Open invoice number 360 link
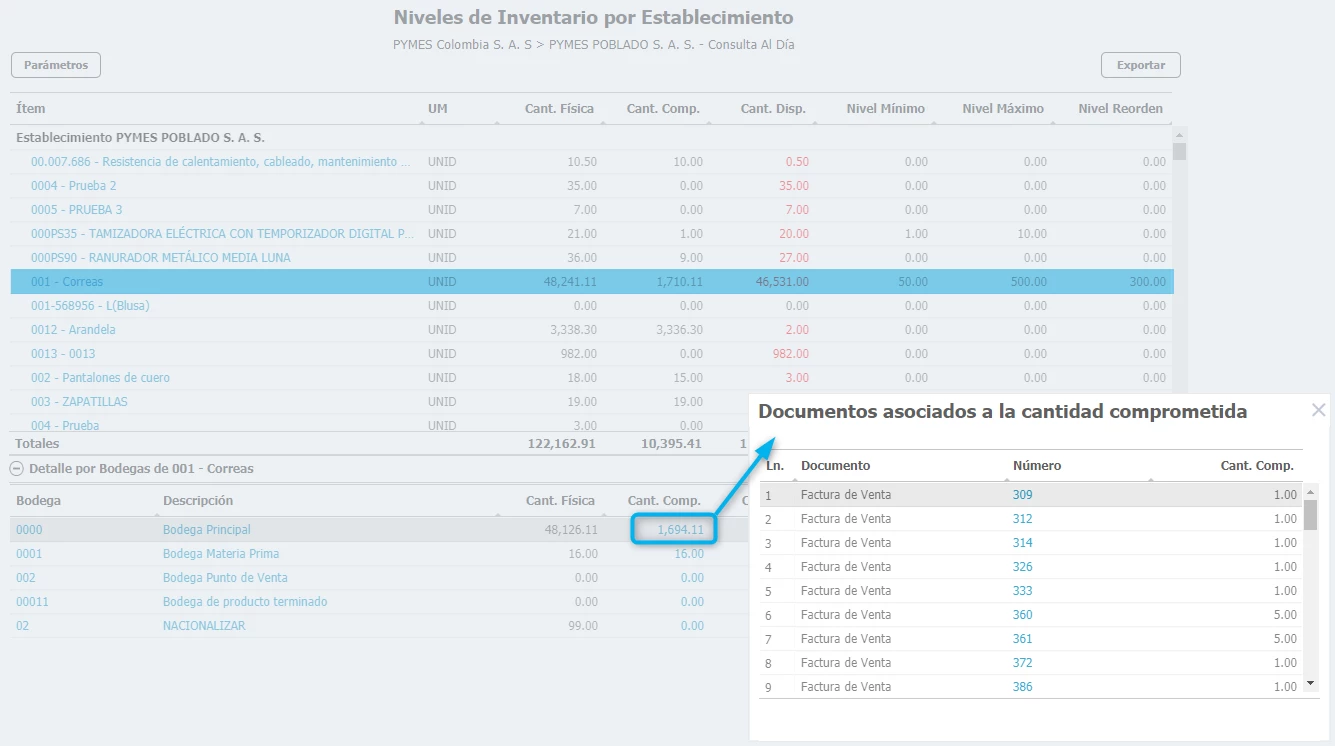 [1022, 615]
